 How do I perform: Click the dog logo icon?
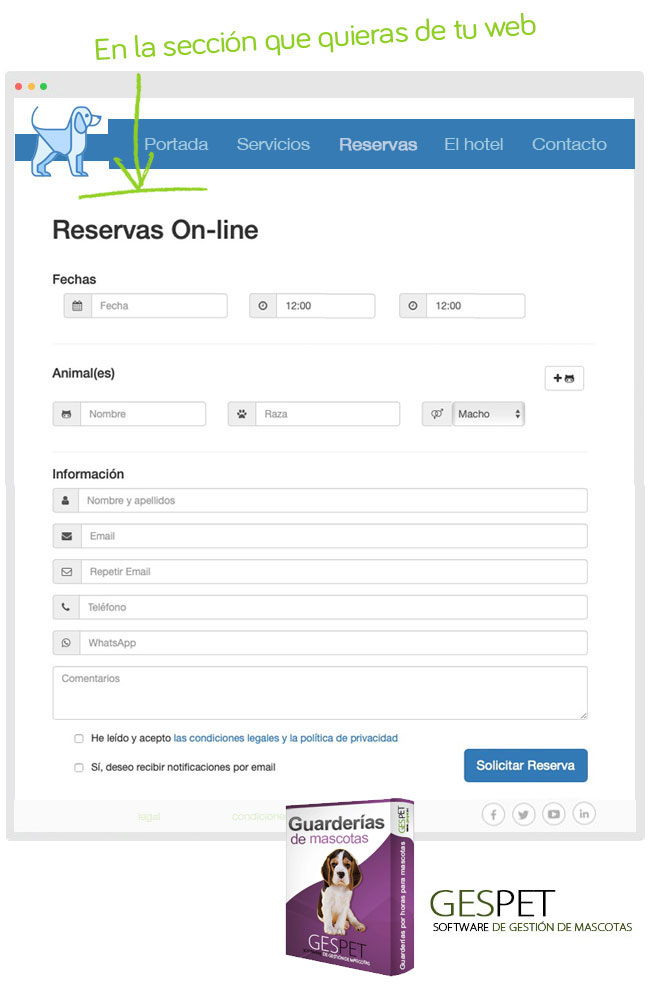pyautogui.click(x=62, y=139)
